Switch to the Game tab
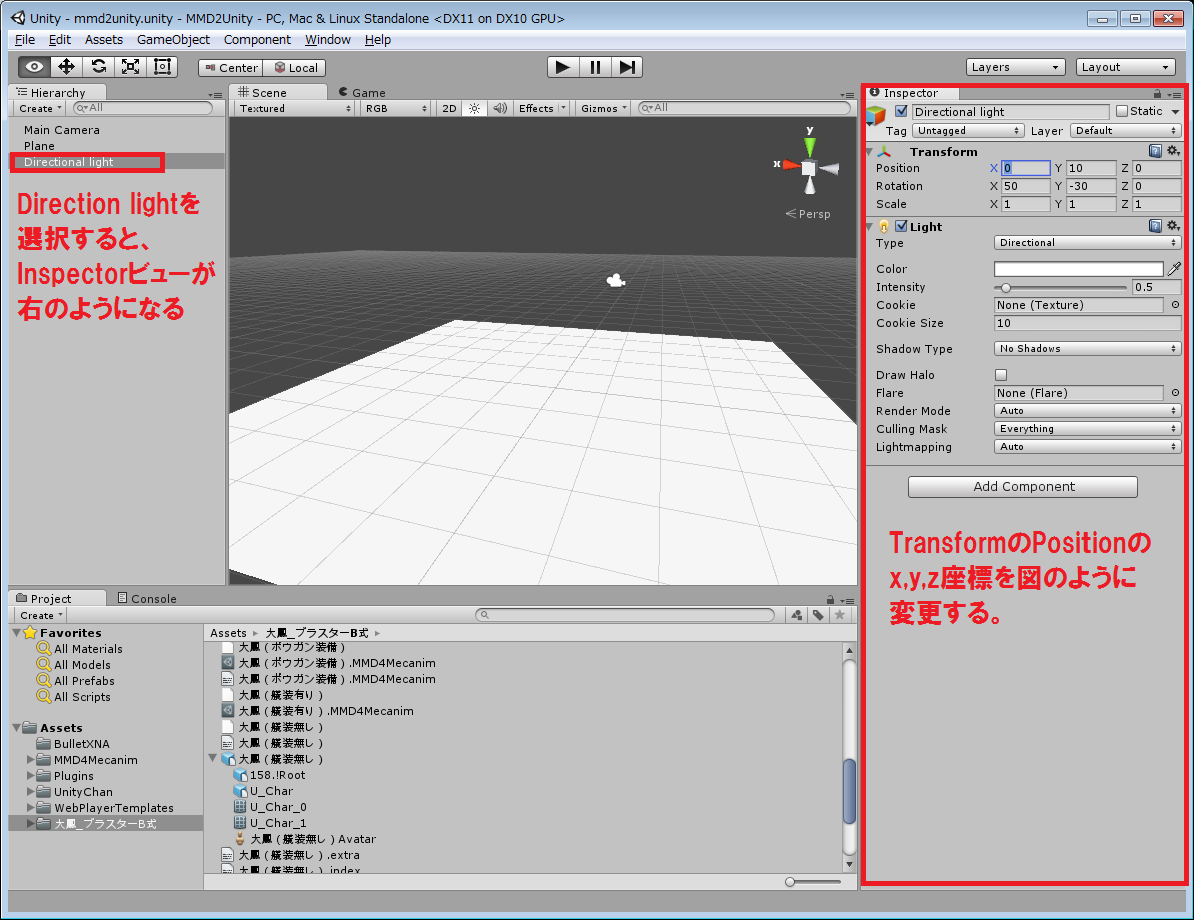This screenshot has height=920, width=1194. [x=362, y=92]
